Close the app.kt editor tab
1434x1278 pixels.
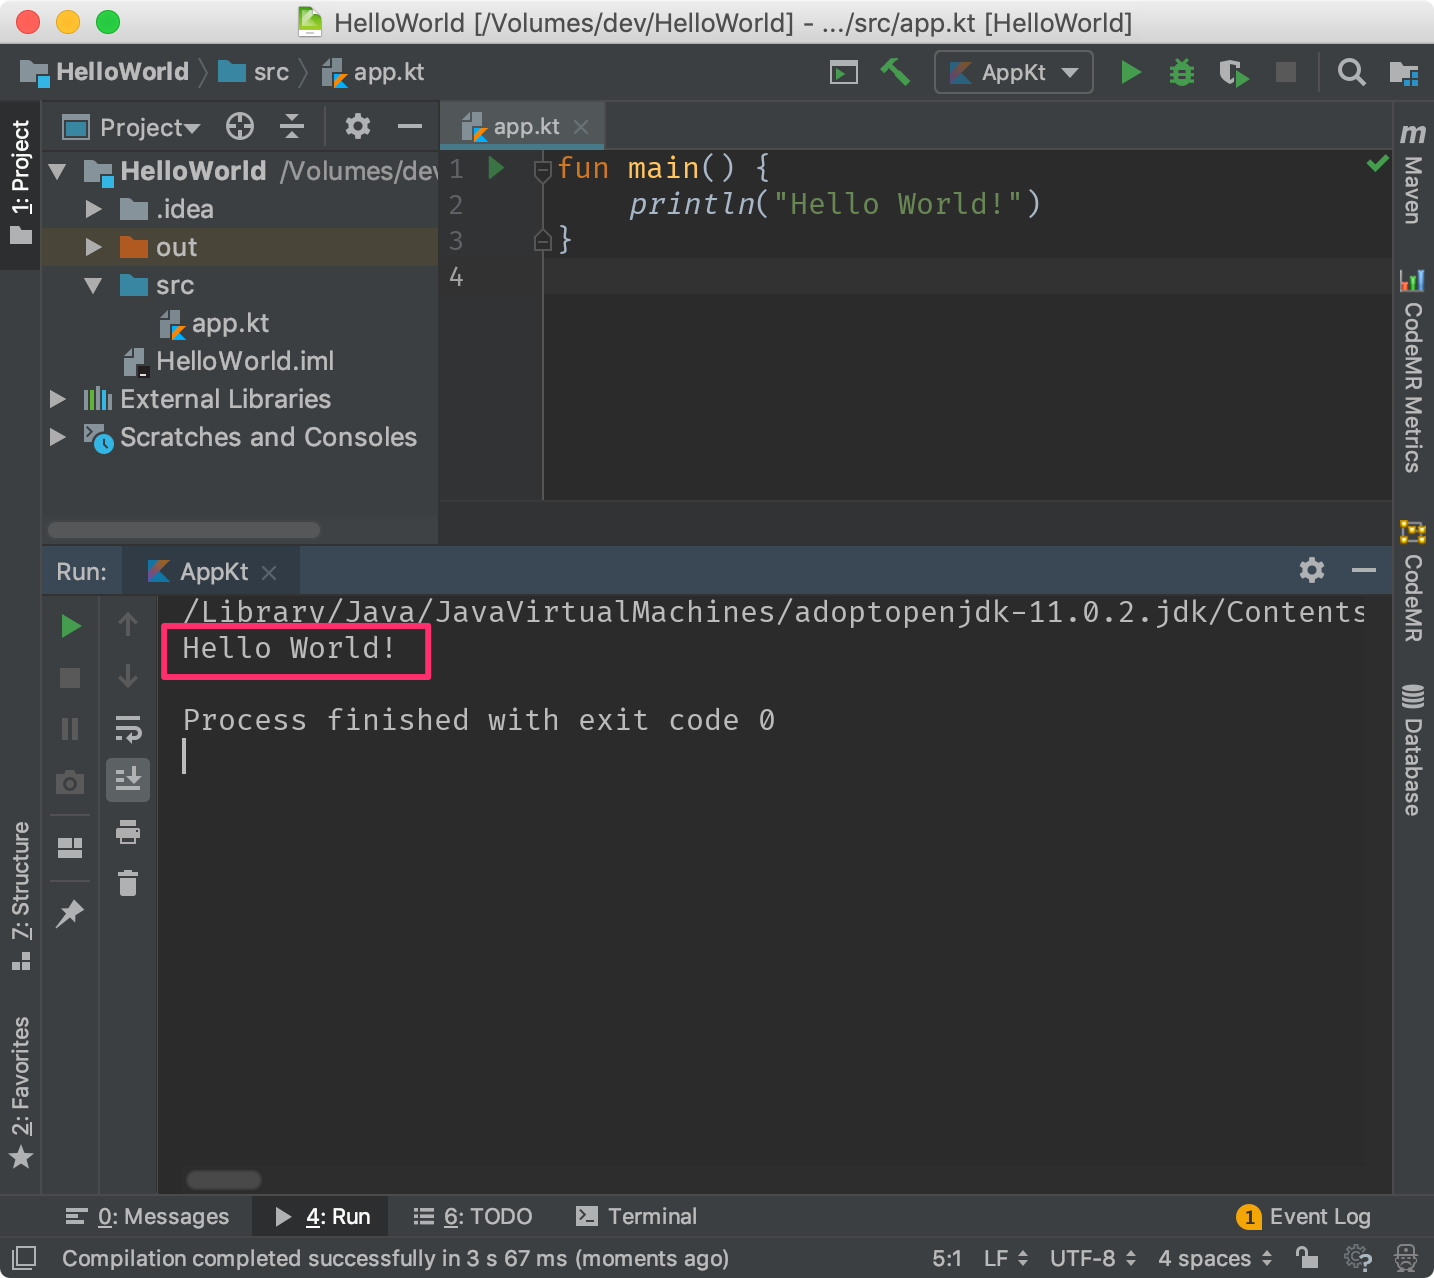coord(581,127)
